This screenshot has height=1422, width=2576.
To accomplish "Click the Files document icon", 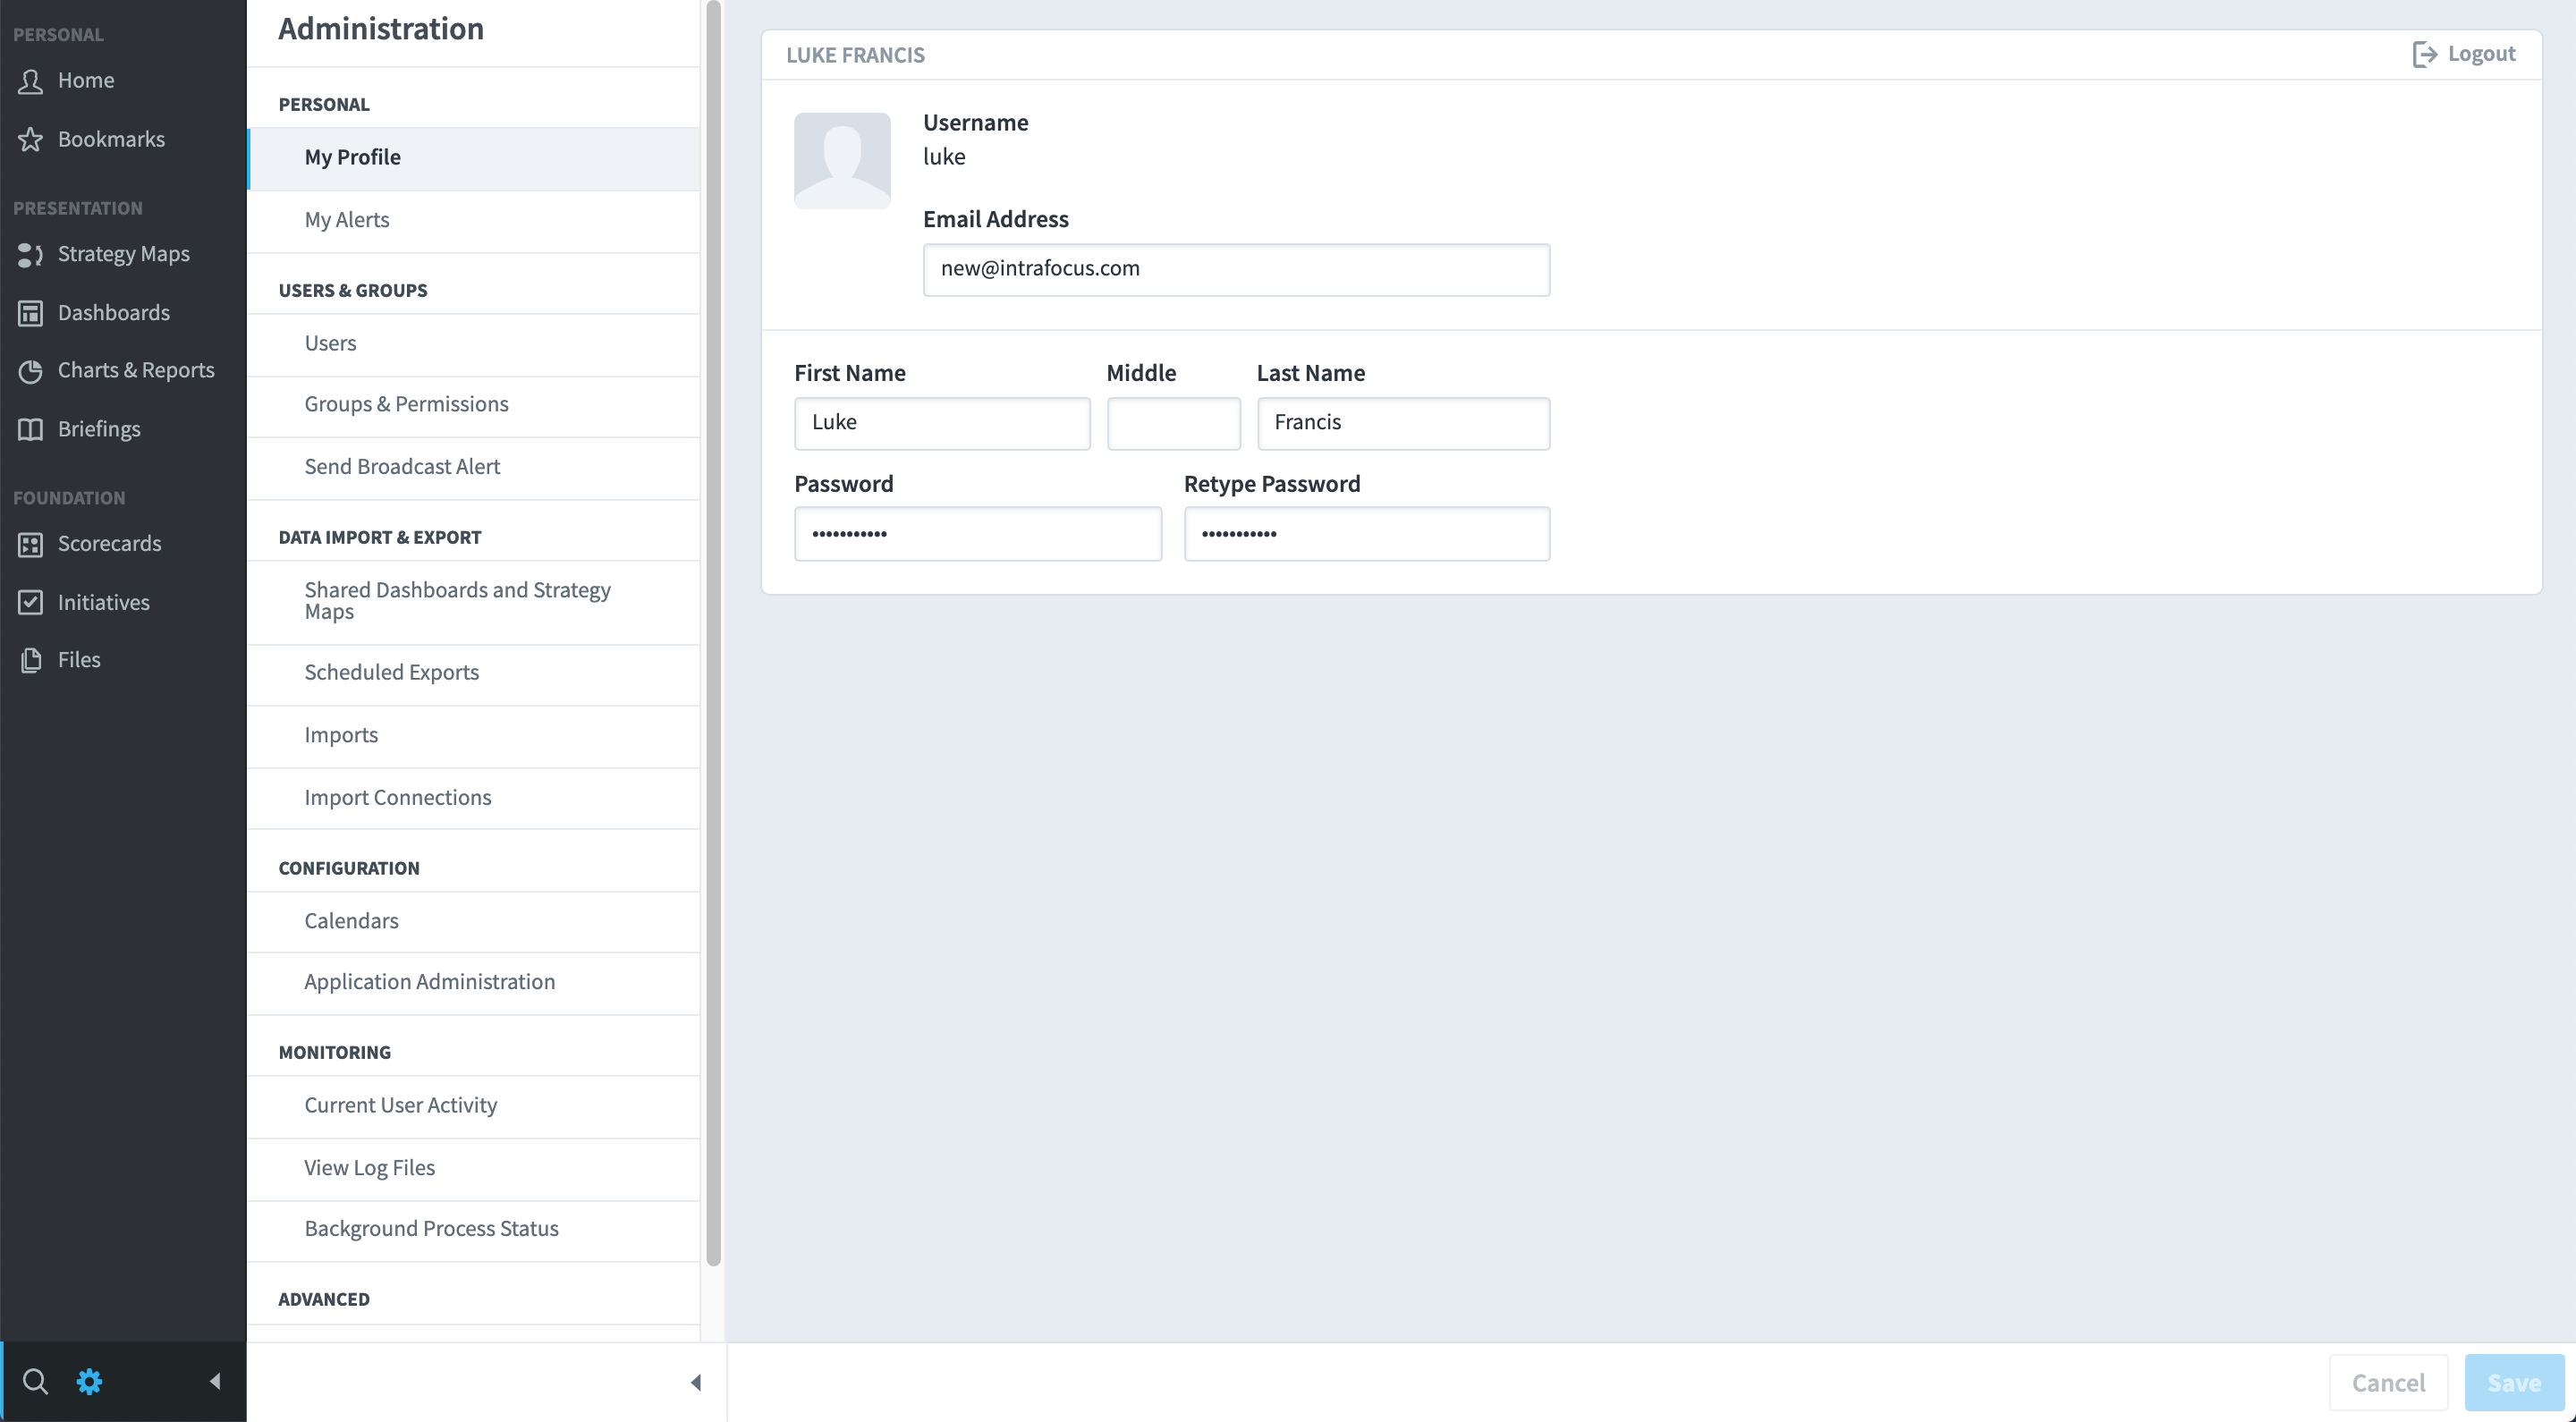I will pos(31,660).
